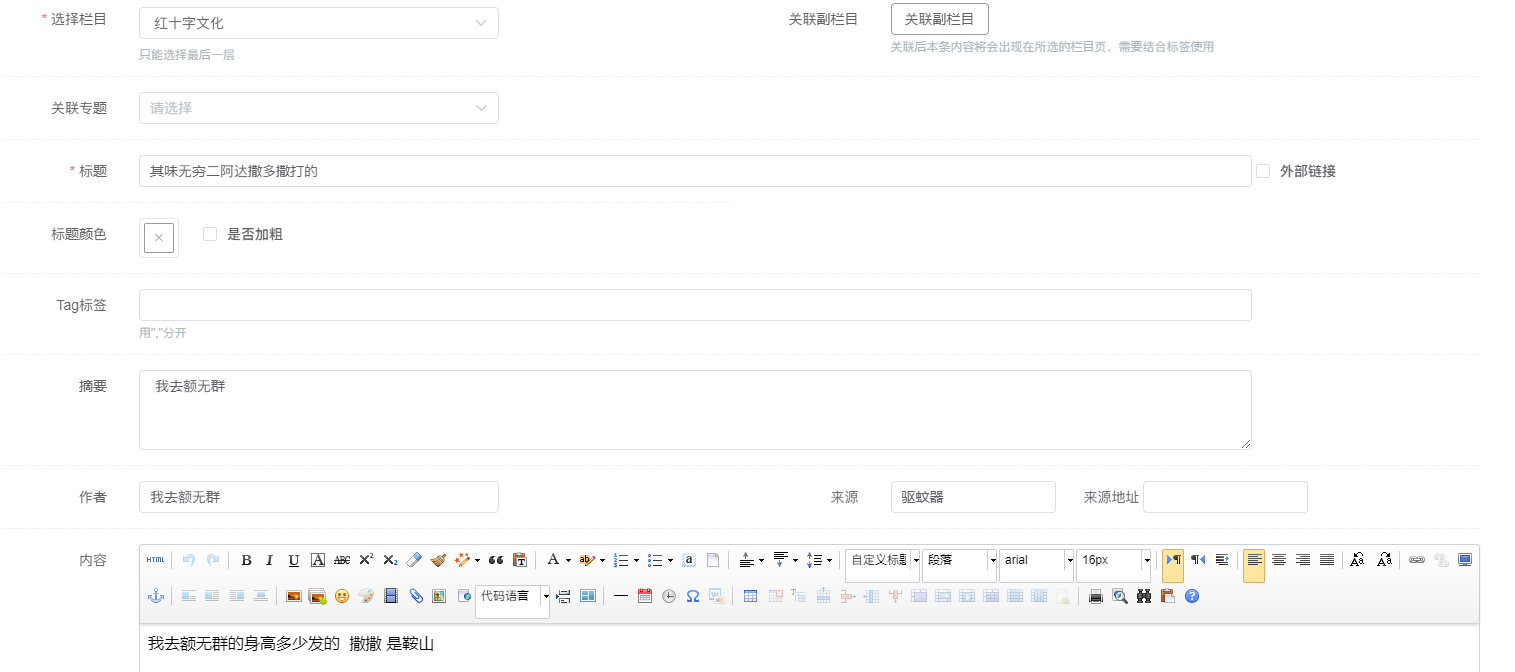Open arial font family dropdown

coord(1036,565)
